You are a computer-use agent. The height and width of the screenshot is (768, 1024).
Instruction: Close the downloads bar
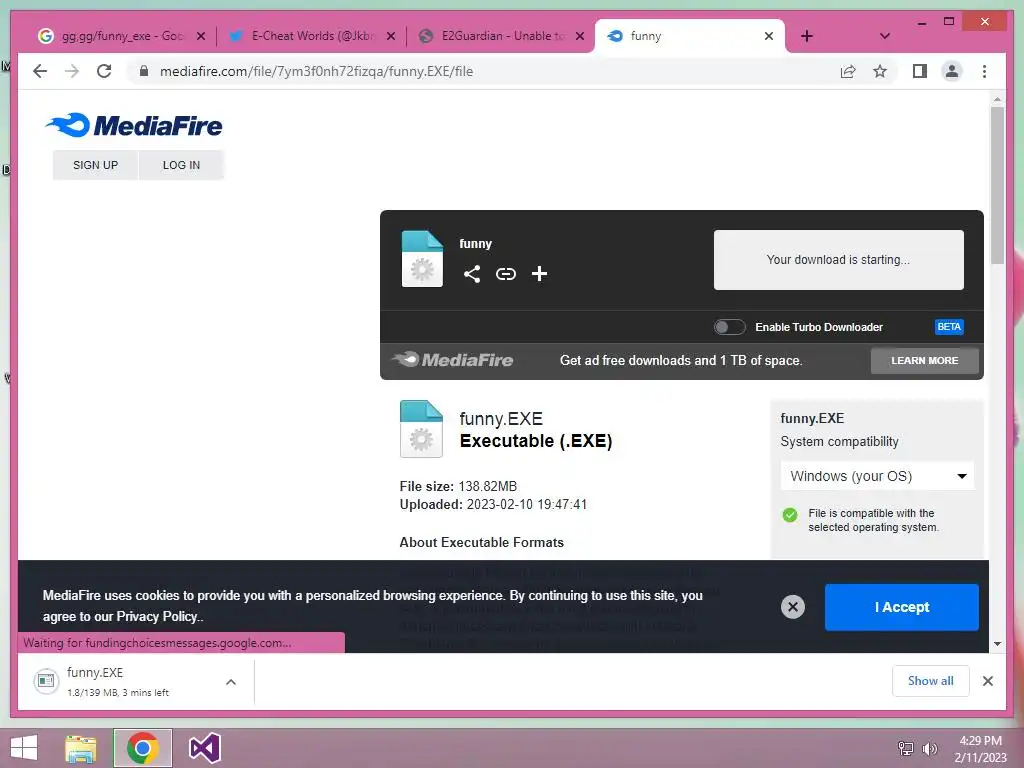(988, 681)
